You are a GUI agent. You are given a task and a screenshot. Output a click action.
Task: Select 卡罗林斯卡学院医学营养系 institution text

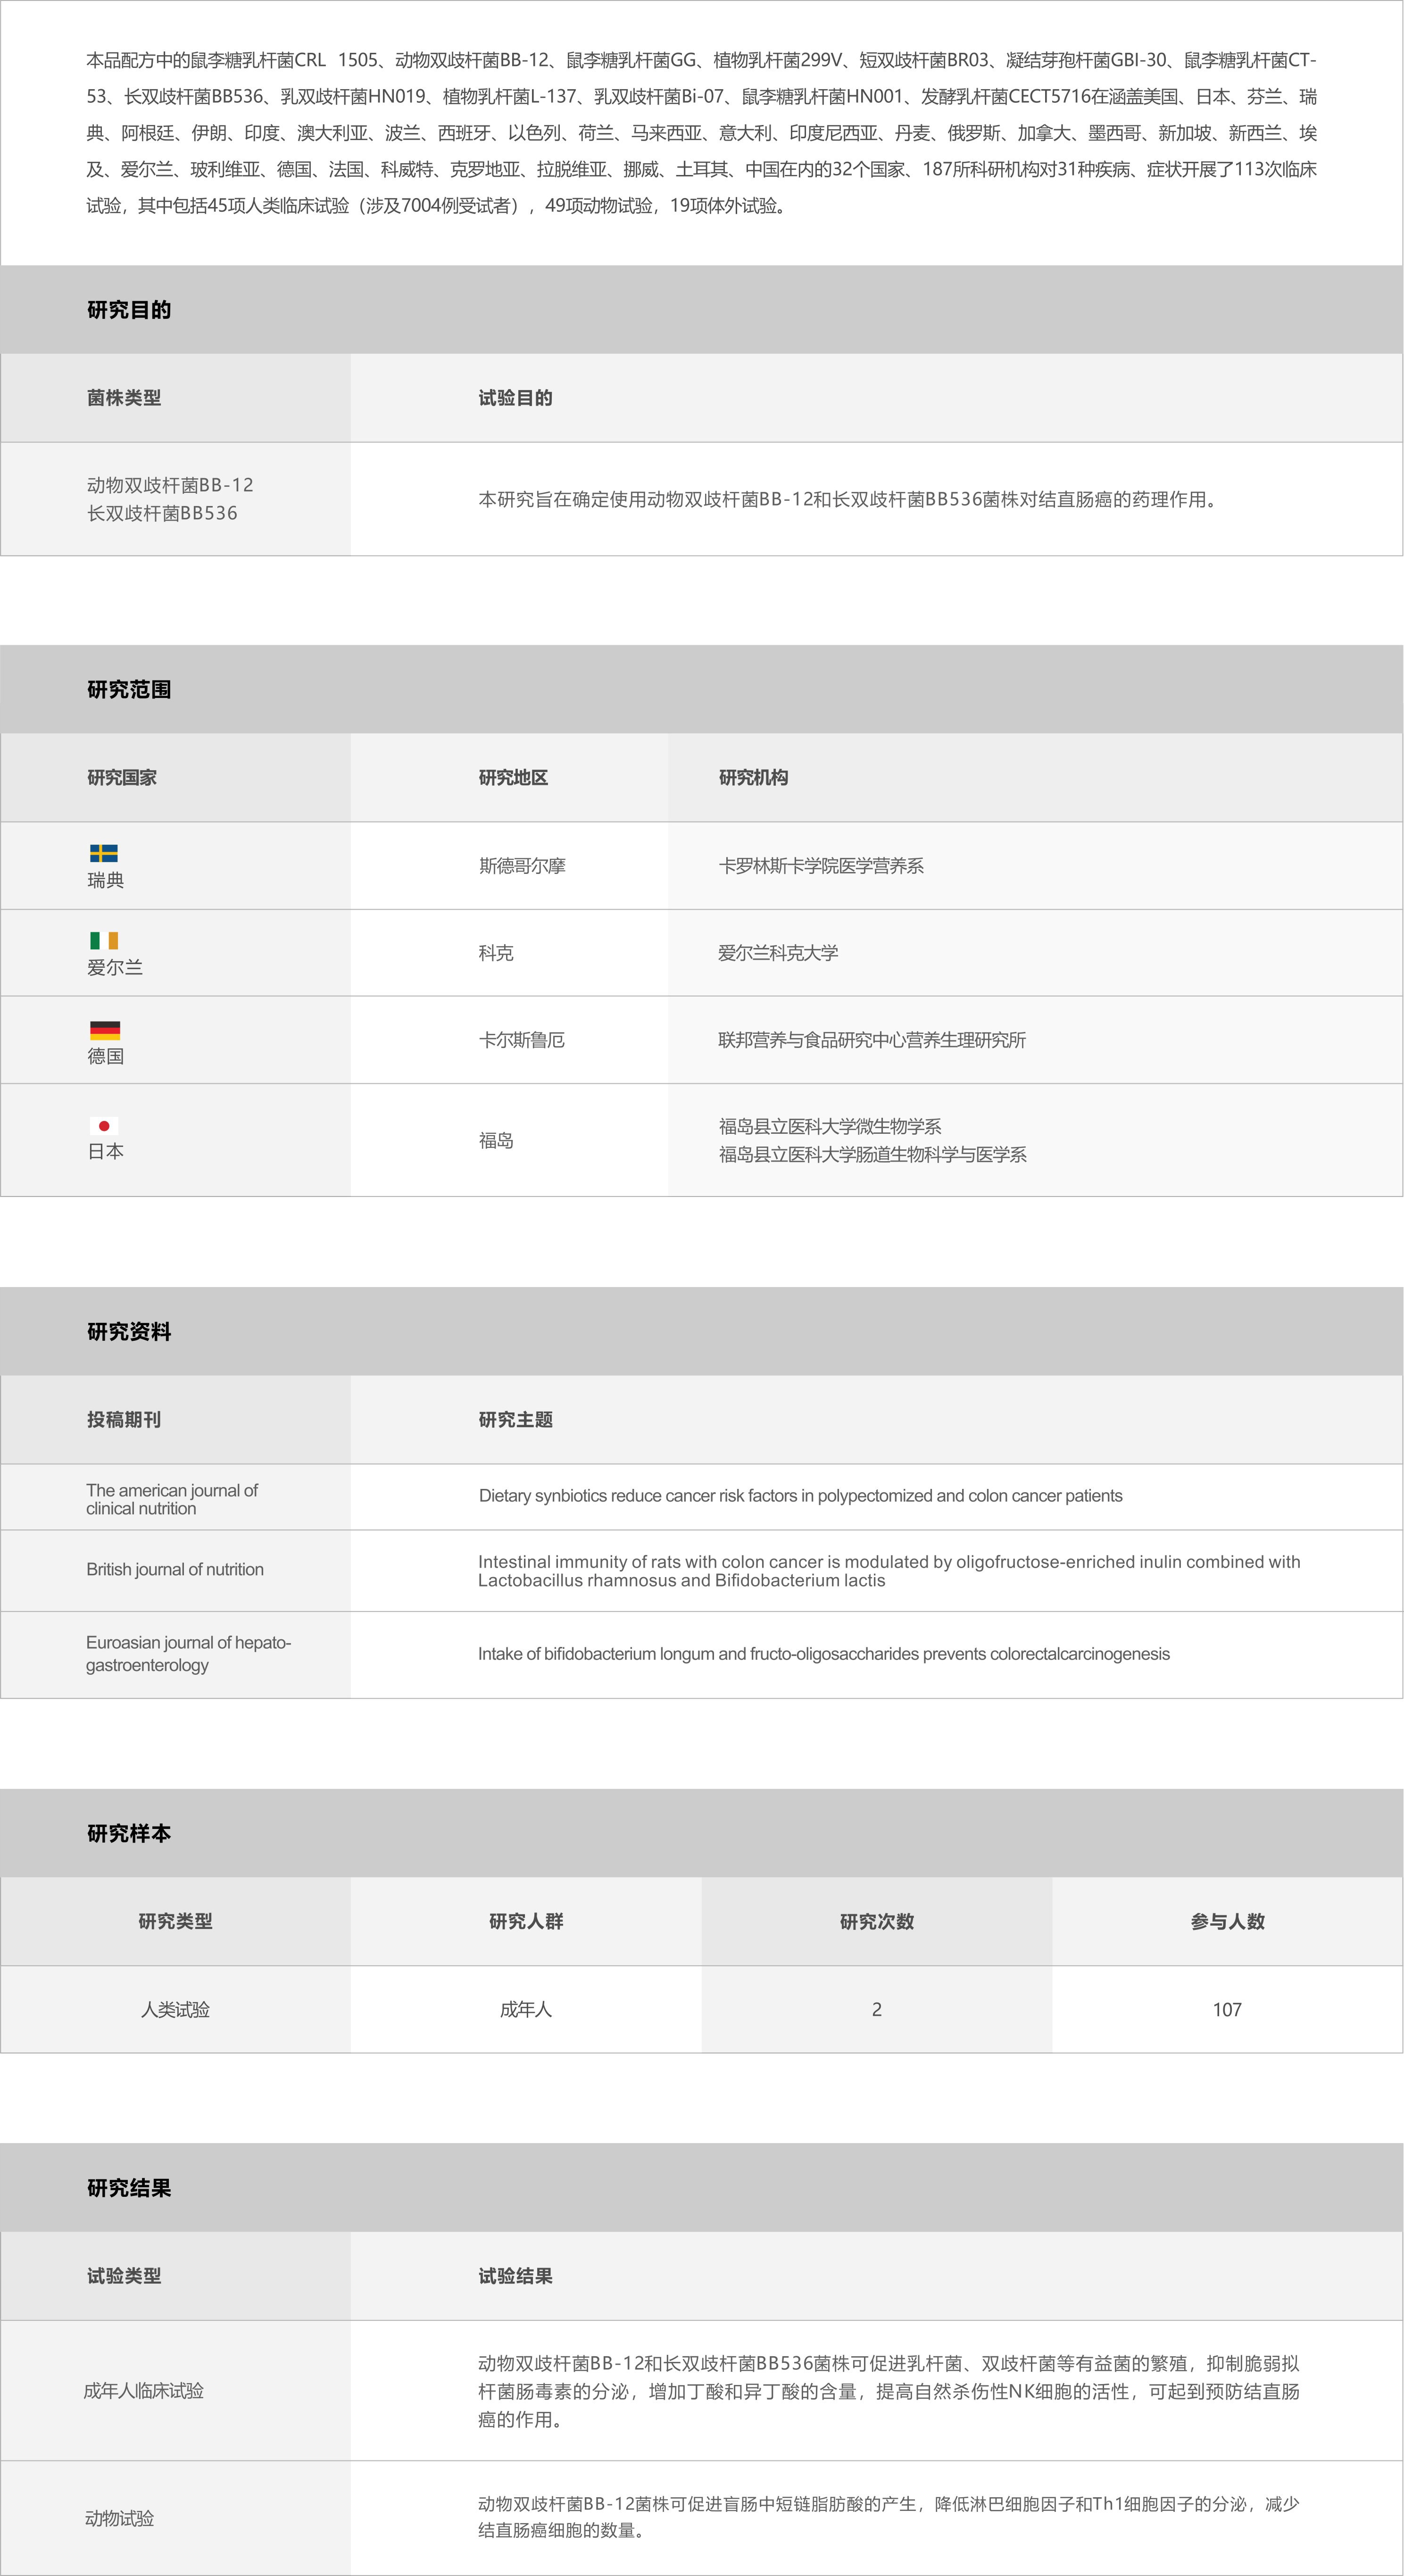[821, 866]
